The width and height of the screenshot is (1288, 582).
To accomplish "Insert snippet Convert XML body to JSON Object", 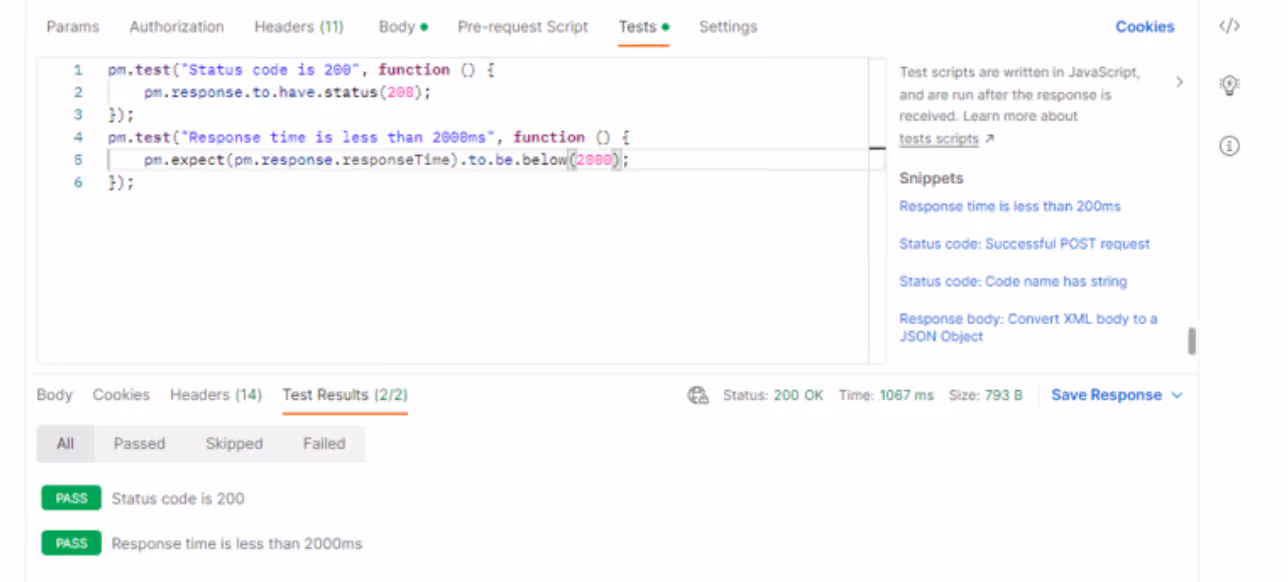I will point(1028,328).
